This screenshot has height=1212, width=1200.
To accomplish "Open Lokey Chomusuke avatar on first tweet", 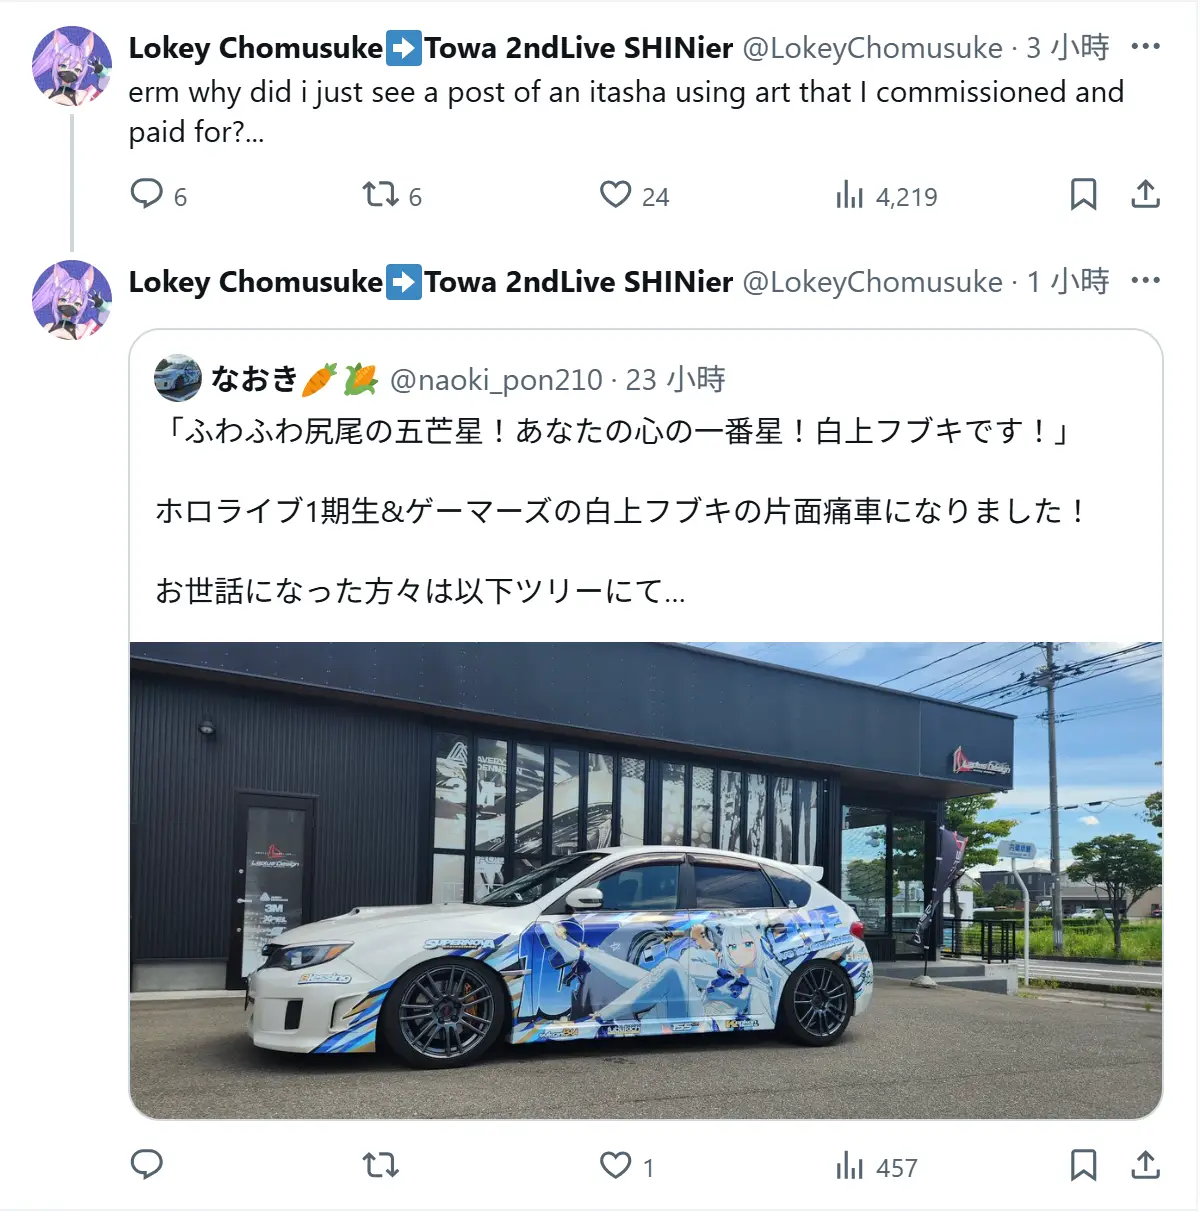I will (71, 66).
